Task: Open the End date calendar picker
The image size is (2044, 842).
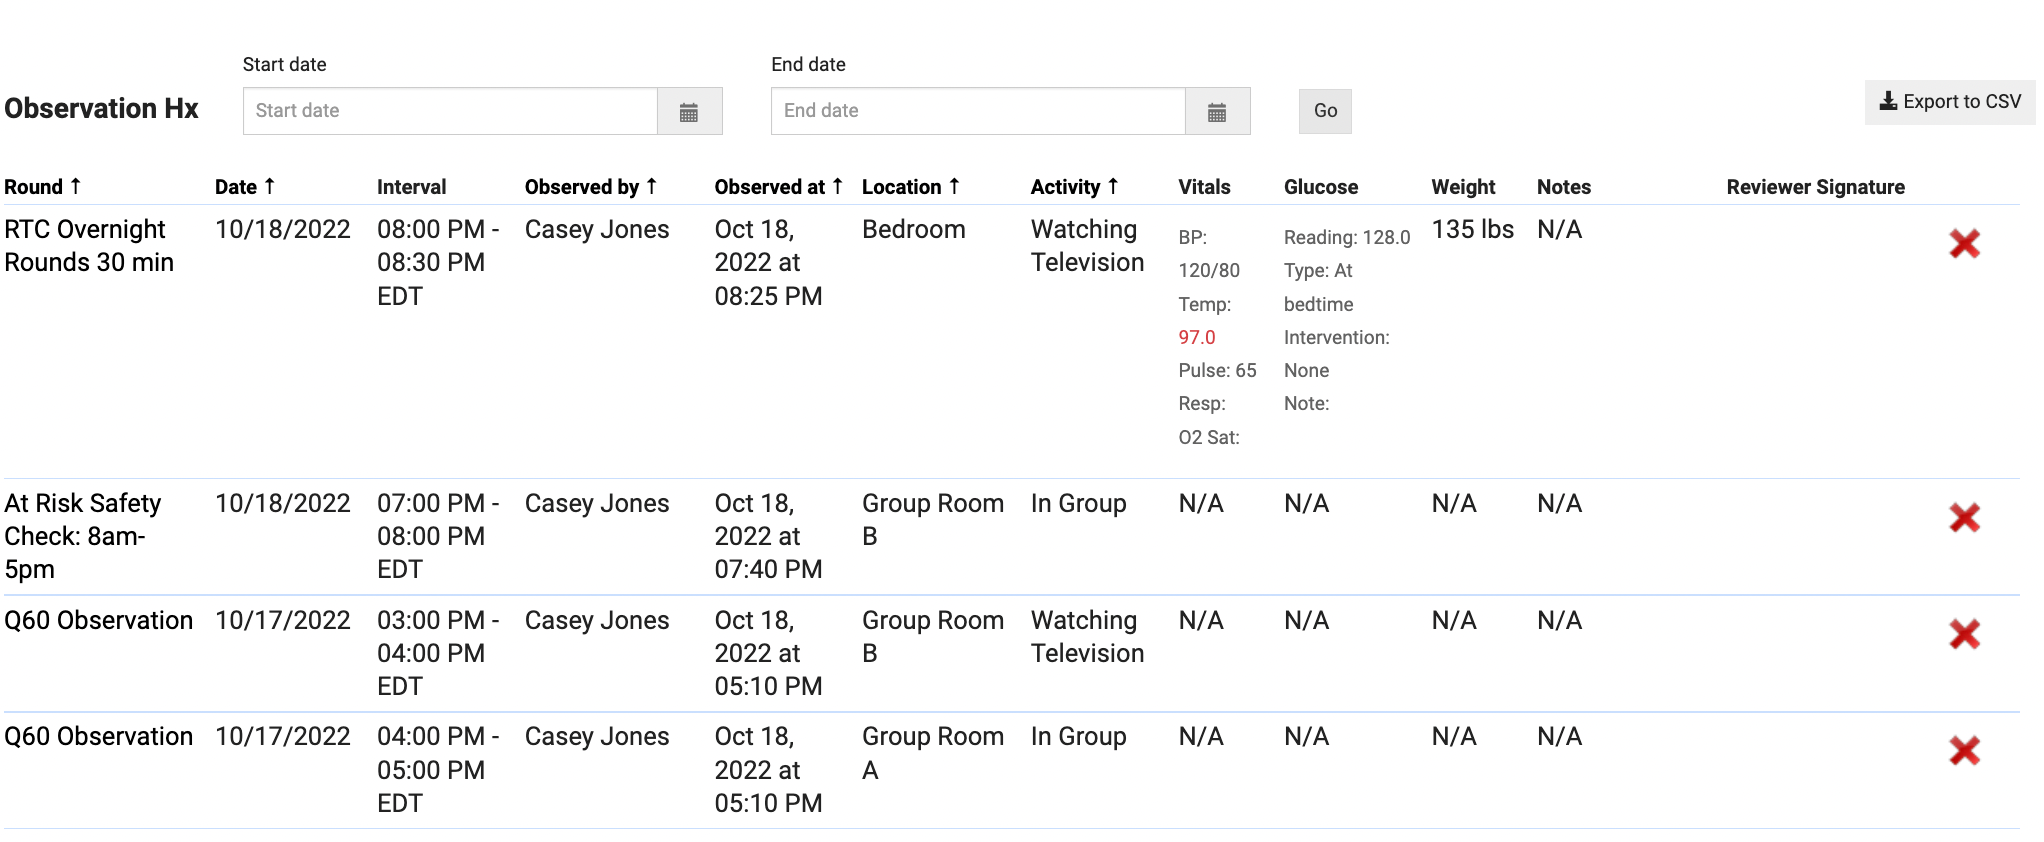Action: [x=1217, y=112]
